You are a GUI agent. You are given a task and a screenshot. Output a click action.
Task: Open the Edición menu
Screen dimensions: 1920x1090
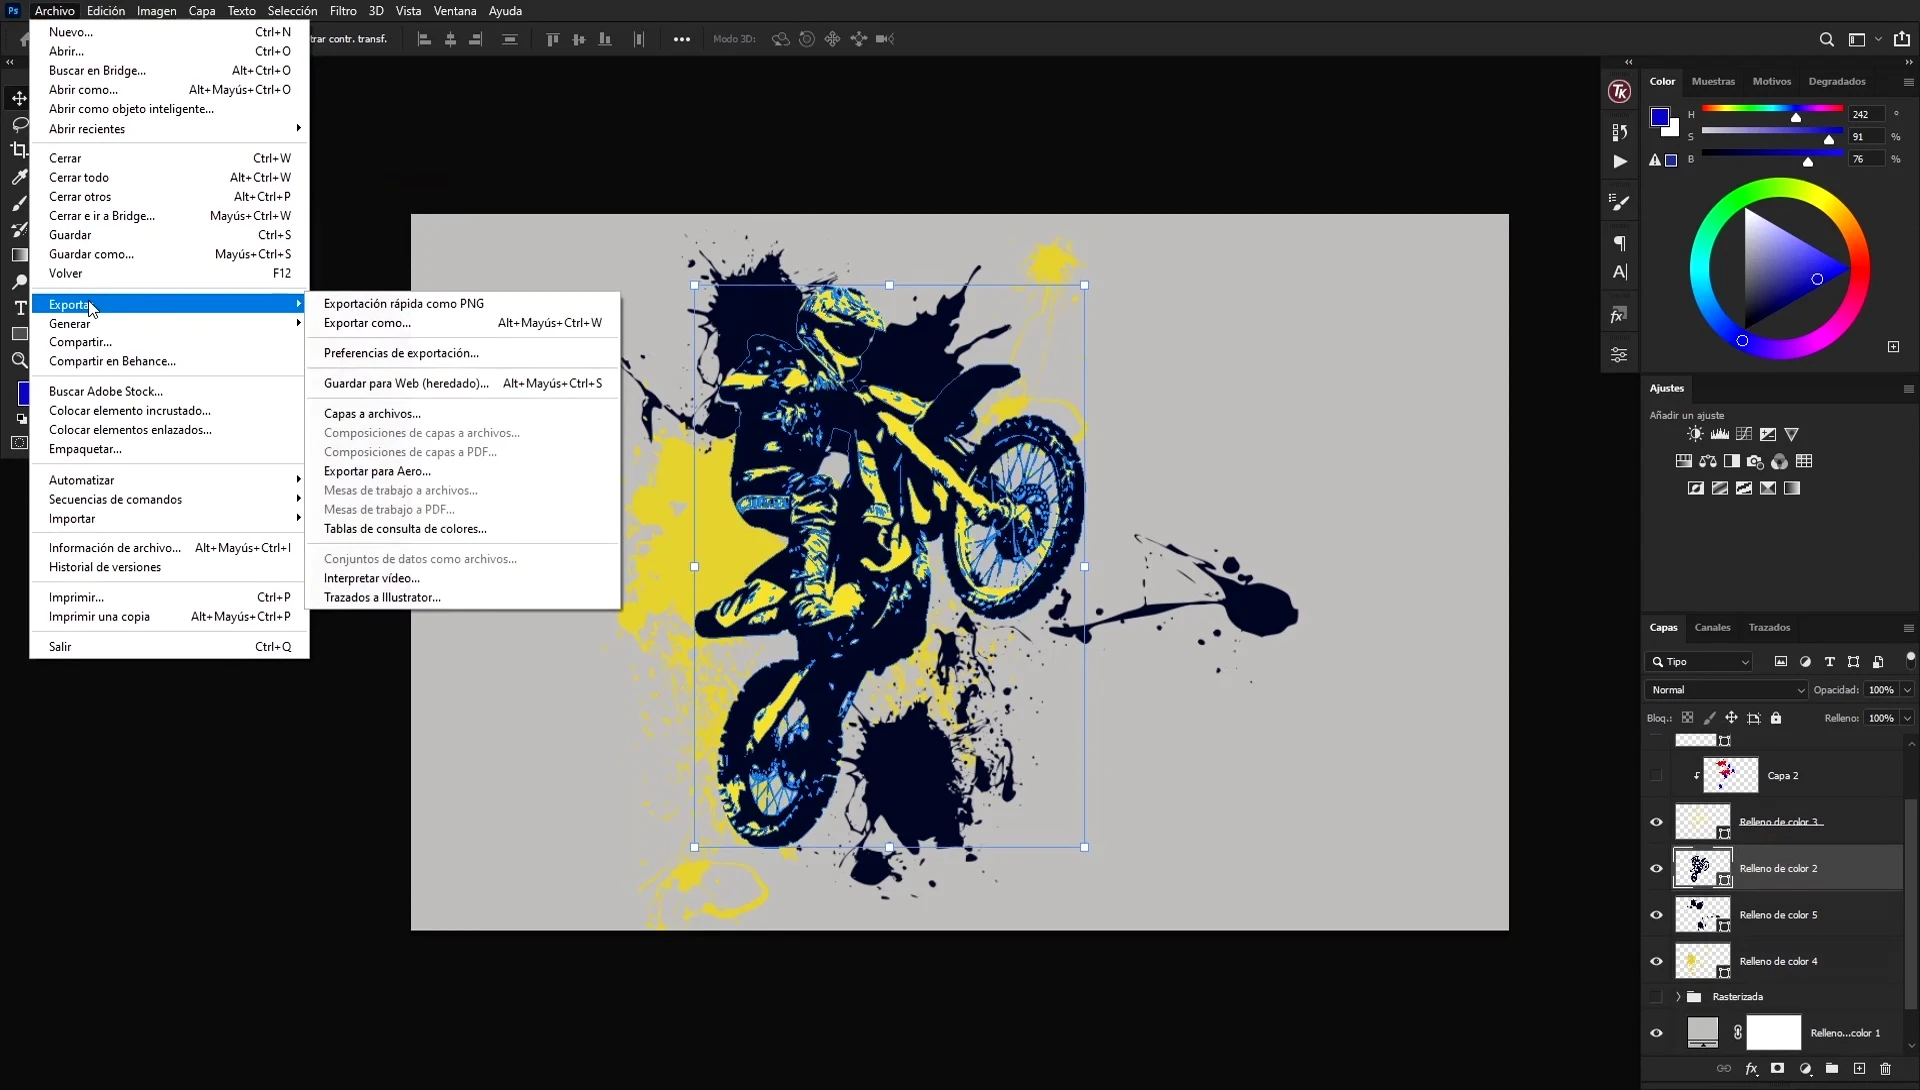[106, 11]
